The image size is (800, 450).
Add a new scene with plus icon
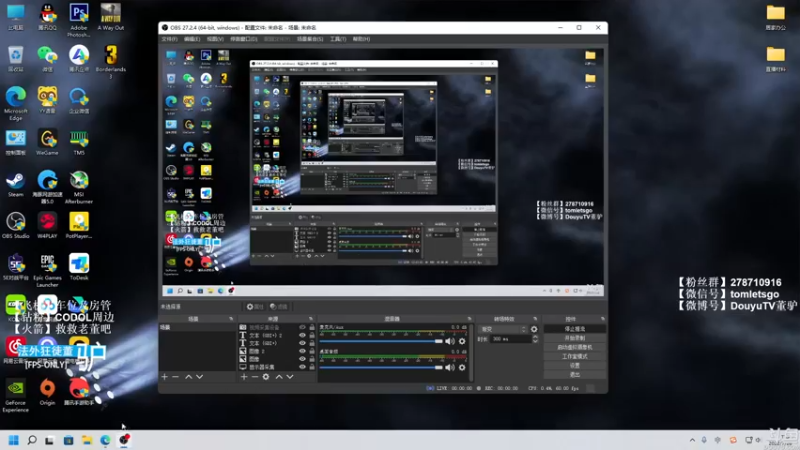164,377
